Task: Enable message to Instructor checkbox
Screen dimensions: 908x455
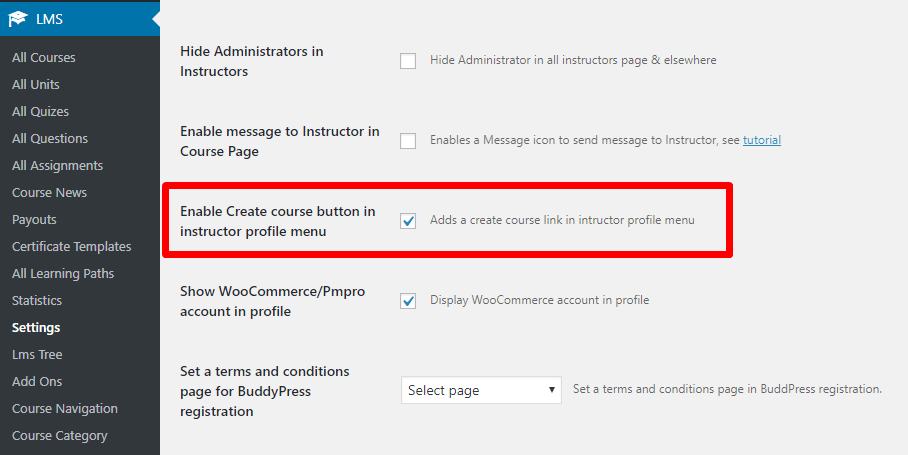Action: click(408, 141)
